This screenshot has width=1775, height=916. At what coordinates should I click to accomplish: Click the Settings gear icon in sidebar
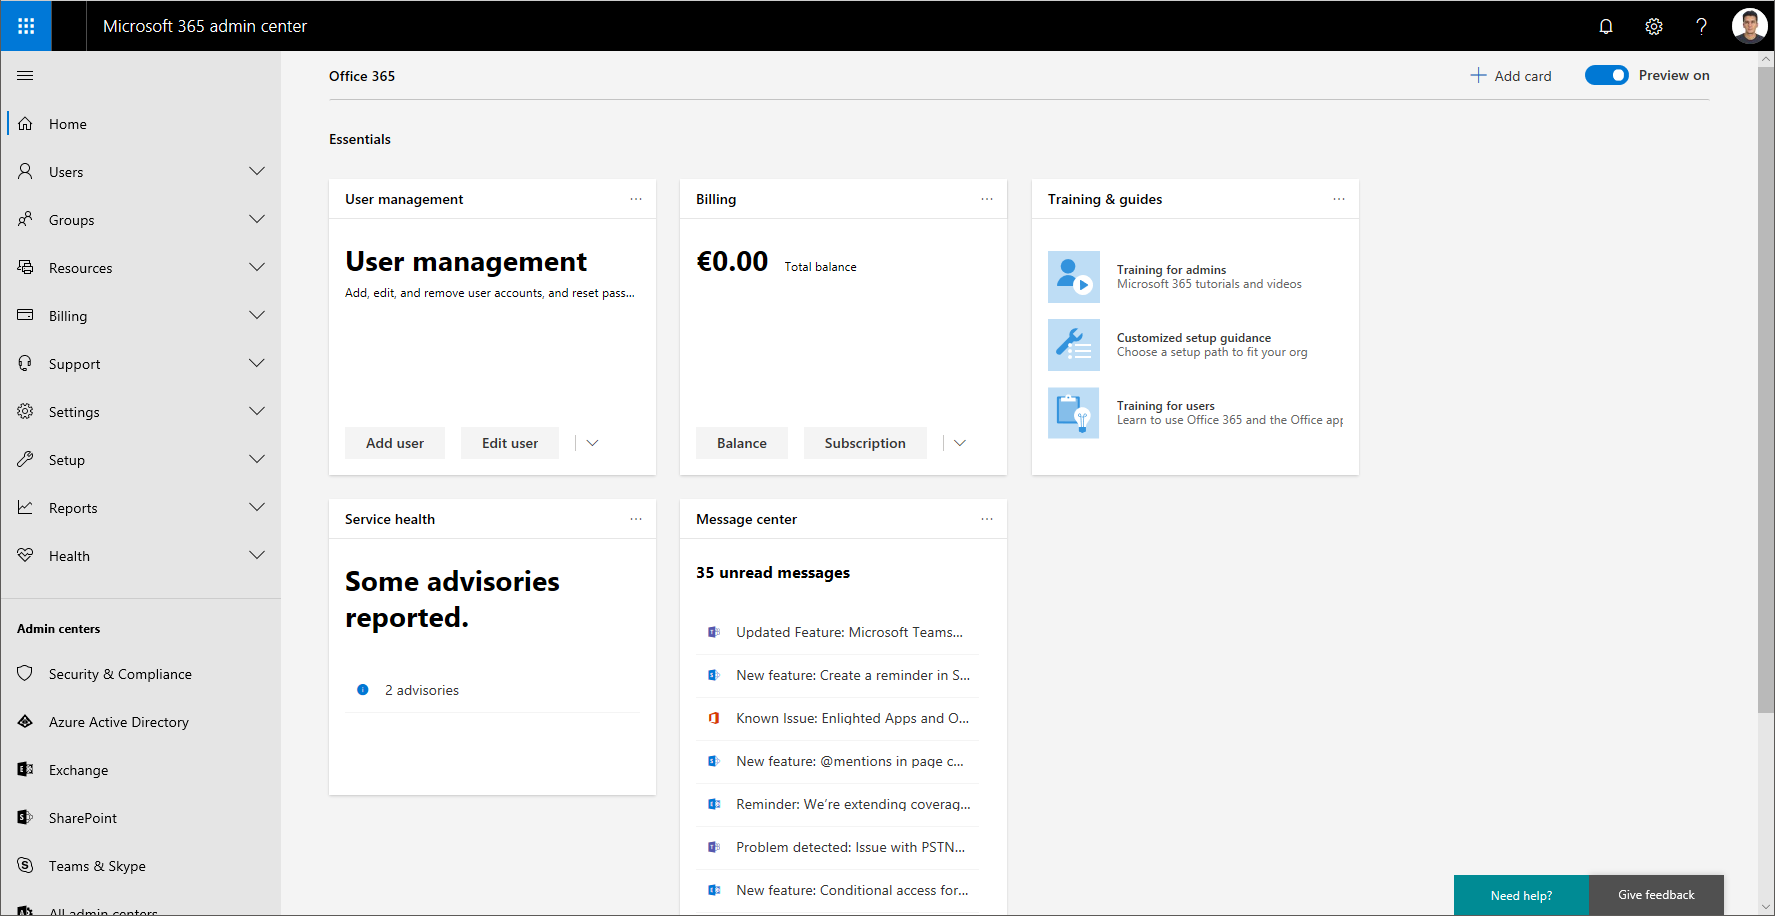tap(26, 411)
